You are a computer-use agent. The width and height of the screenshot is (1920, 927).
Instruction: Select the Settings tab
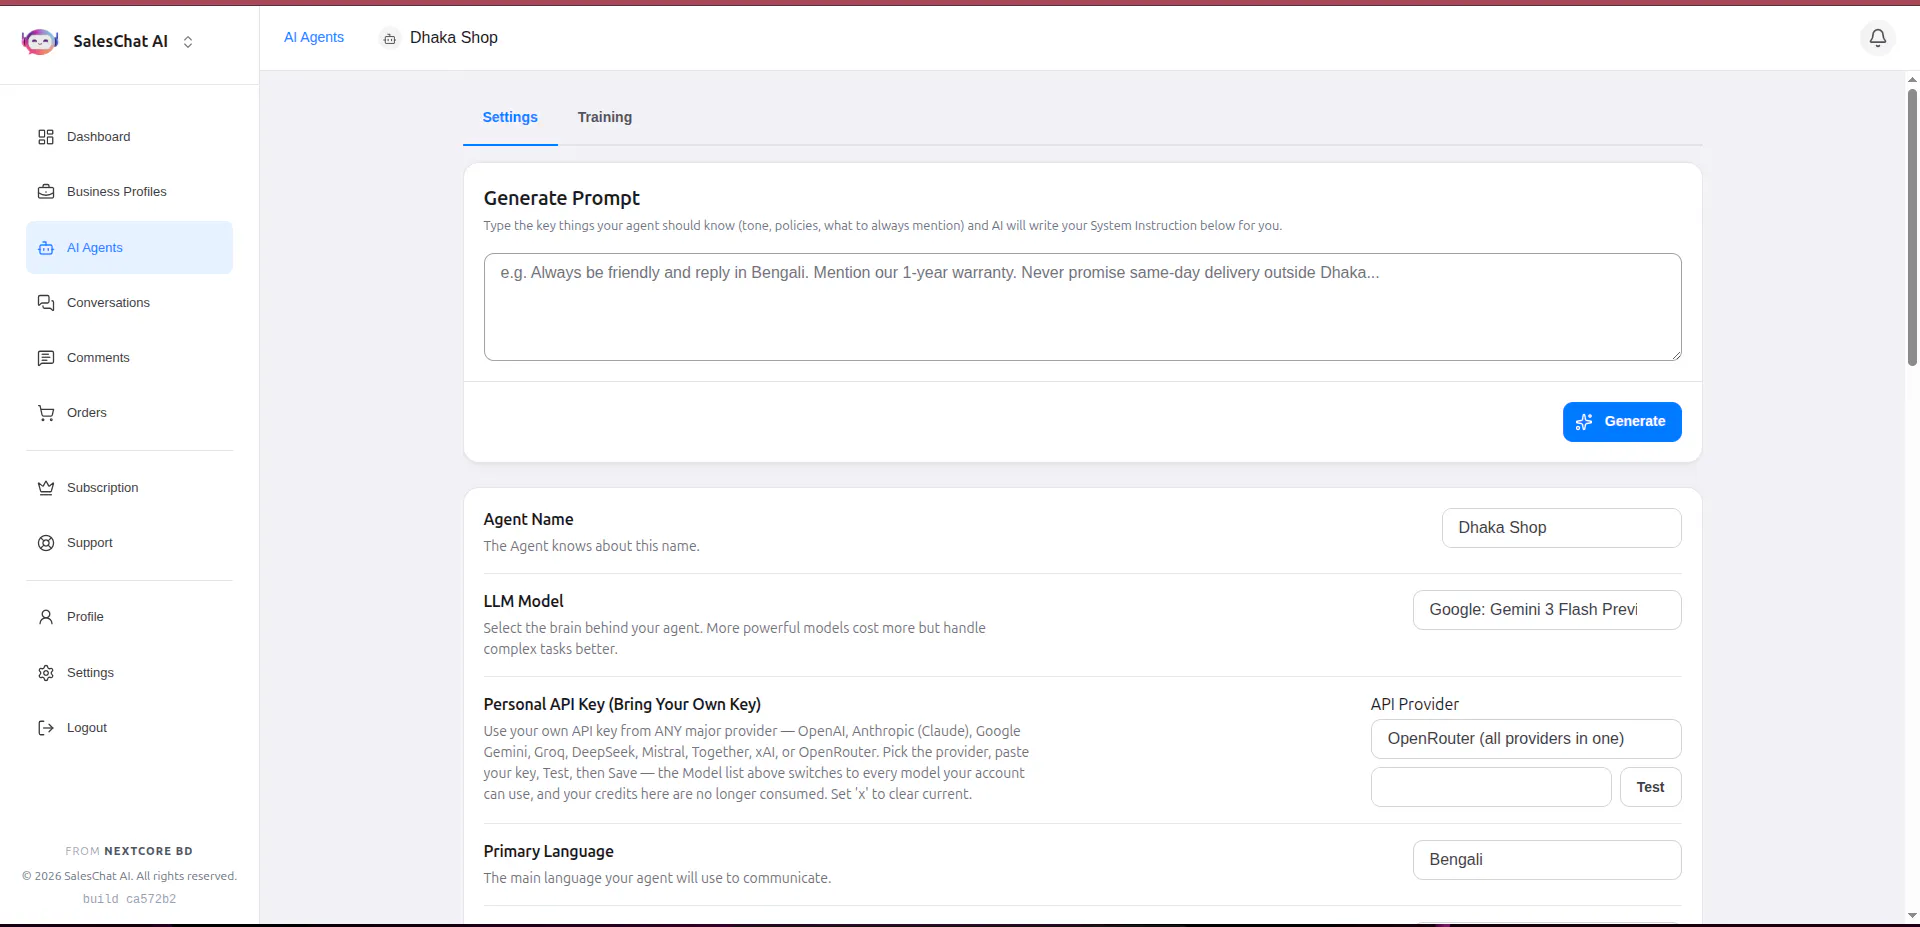pos(510,117)
